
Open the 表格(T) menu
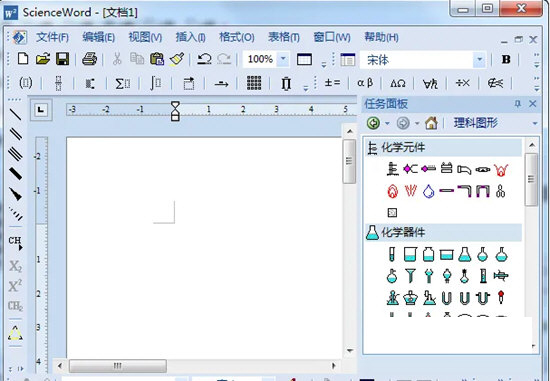(284, 37)
